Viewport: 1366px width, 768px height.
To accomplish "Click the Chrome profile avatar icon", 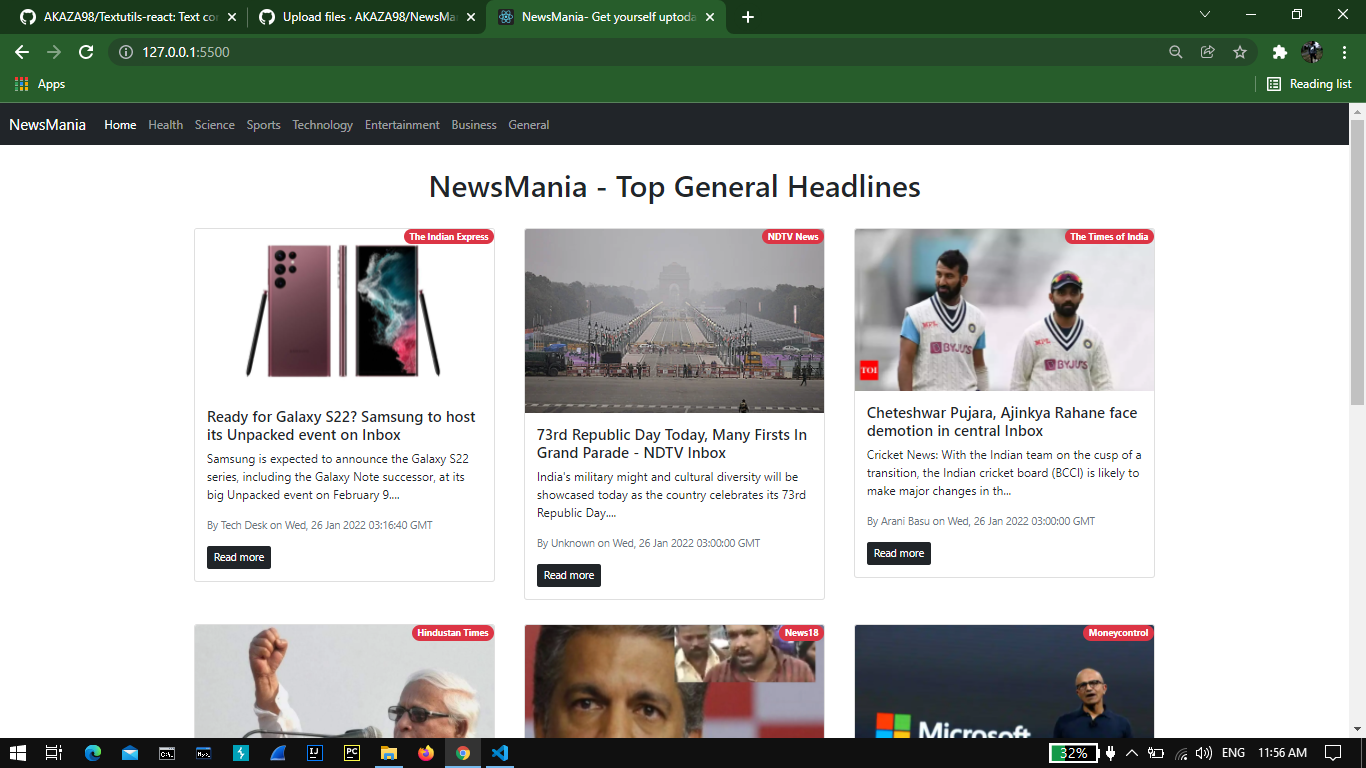I will [1312, 51].
